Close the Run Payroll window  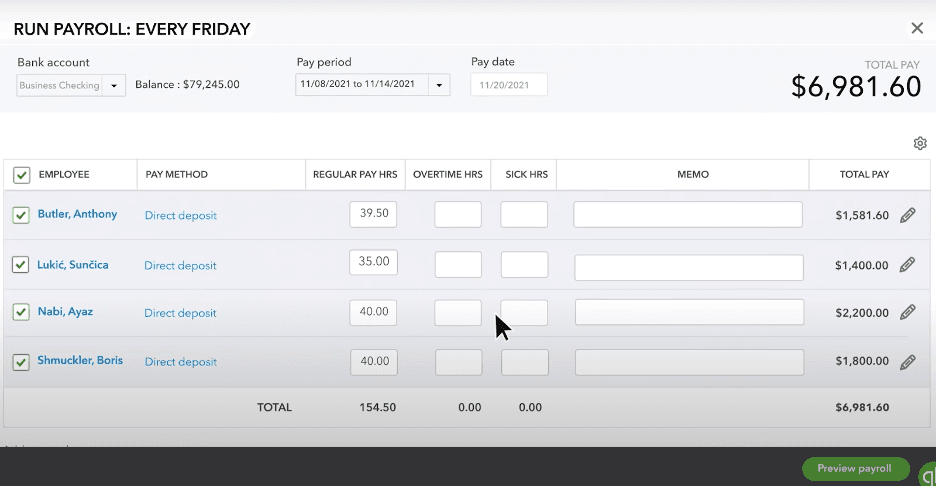click(x=917, y=28)
